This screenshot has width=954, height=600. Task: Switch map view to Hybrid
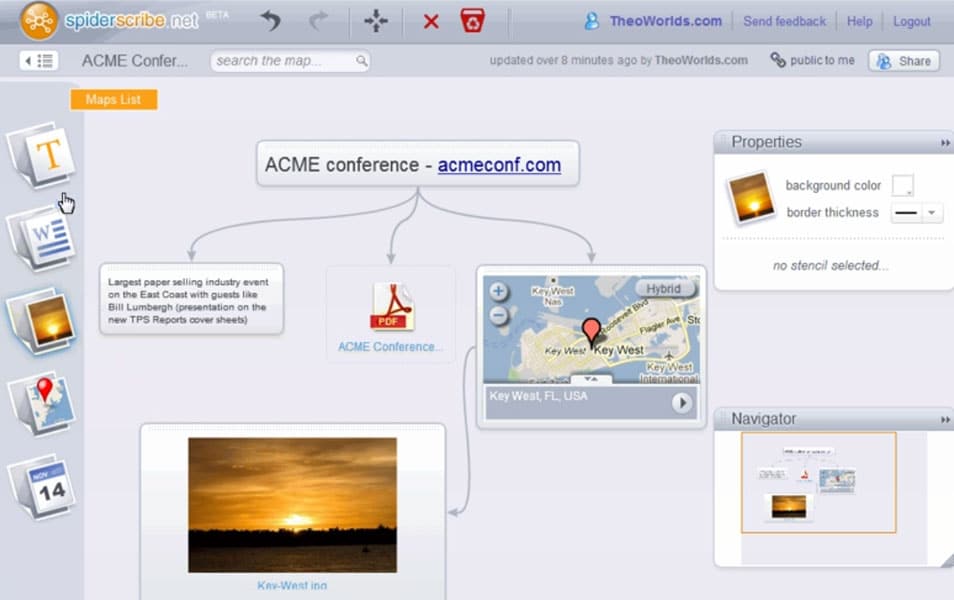pyautogui.click(x=663, y=289)
